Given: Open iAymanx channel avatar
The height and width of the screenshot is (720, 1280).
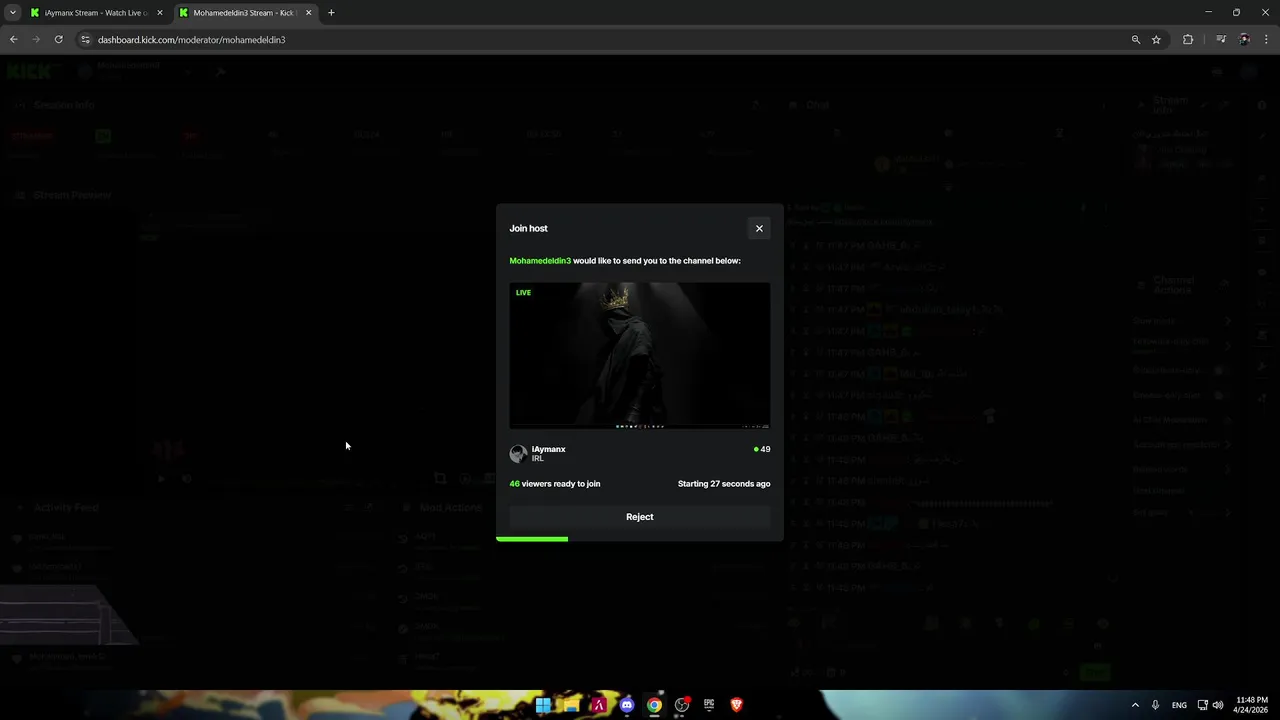Looking at the screenshot, I should 518,453.
